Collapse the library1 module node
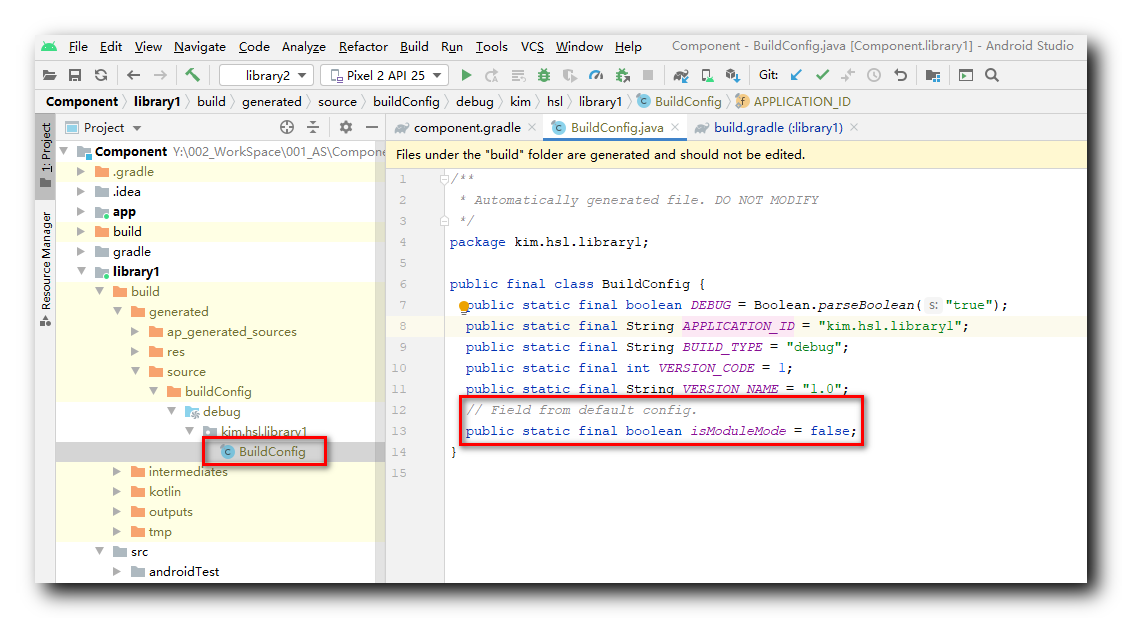Viewport: 1122px width, 618px height. [x=81, y=272]
